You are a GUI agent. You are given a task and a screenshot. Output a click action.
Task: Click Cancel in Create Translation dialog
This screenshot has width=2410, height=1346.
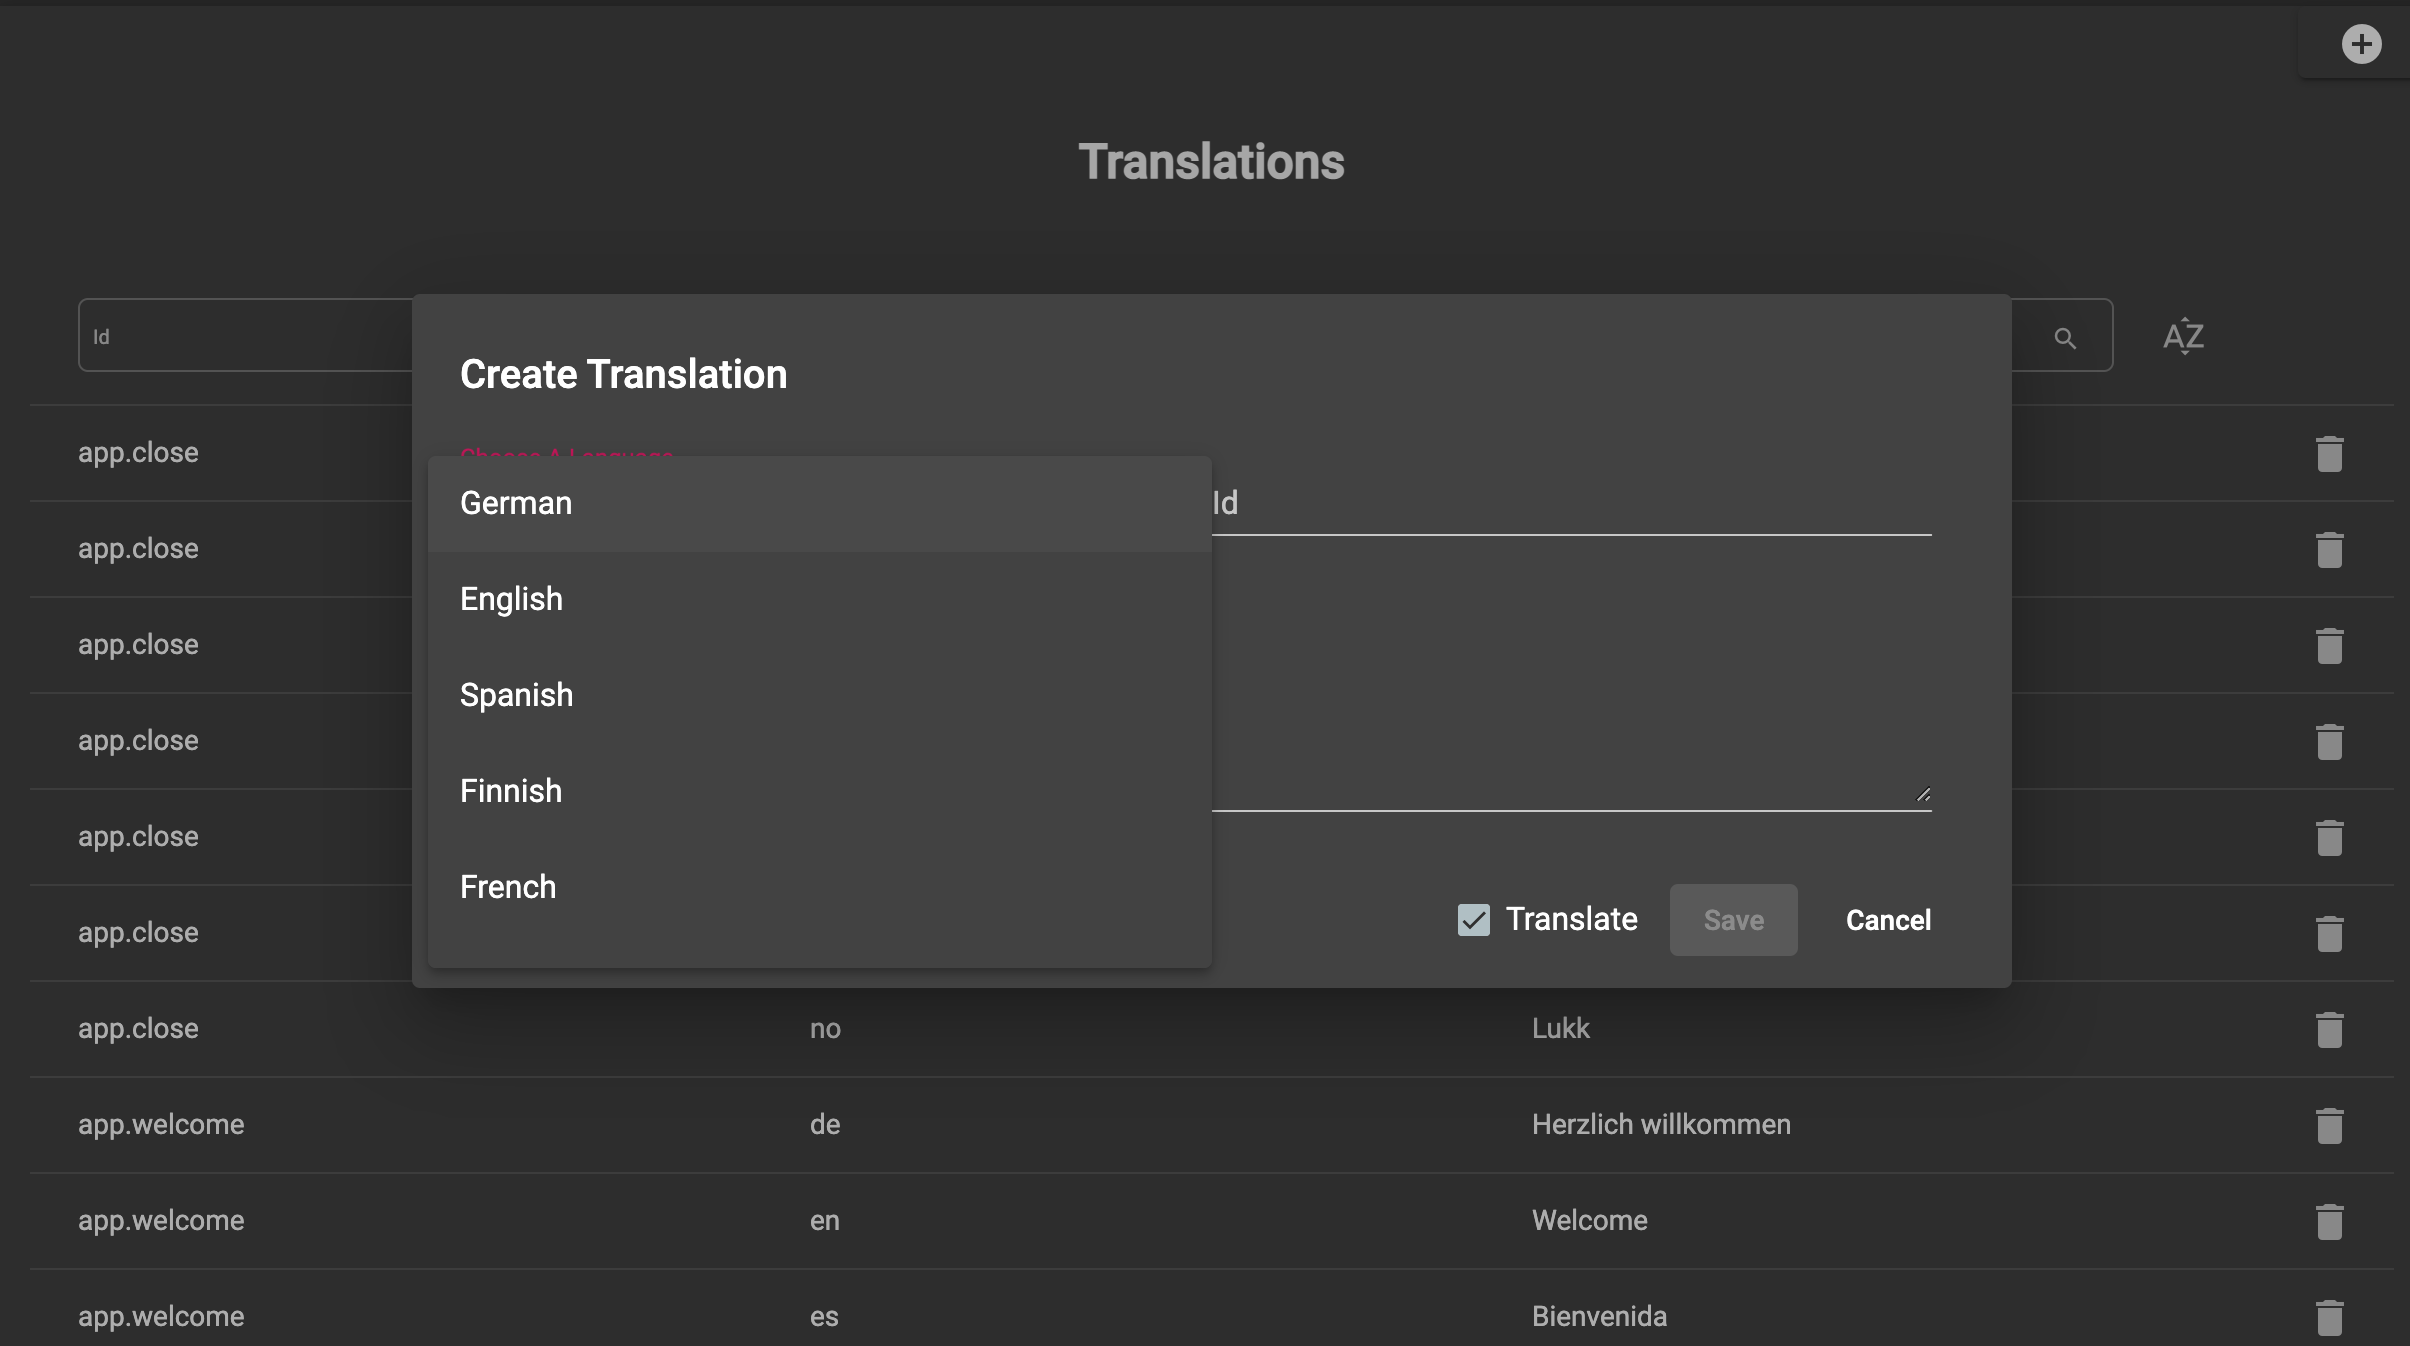click(x=1887, y=920)
